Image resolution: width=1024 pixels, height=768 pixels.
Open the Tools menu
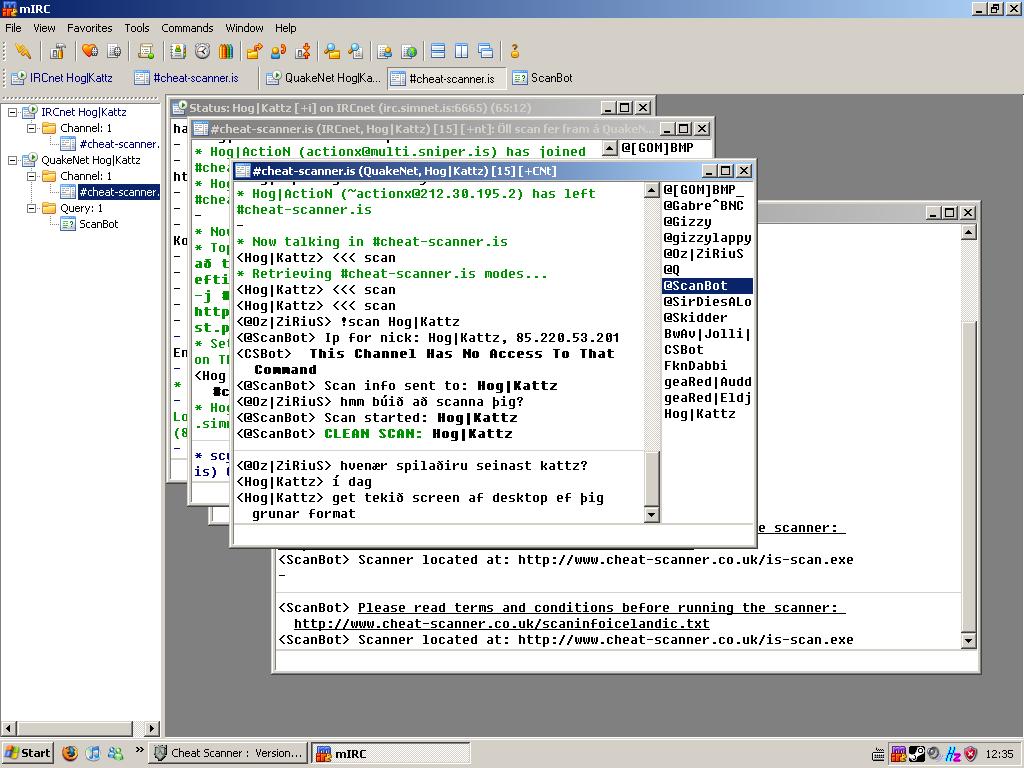136,28
